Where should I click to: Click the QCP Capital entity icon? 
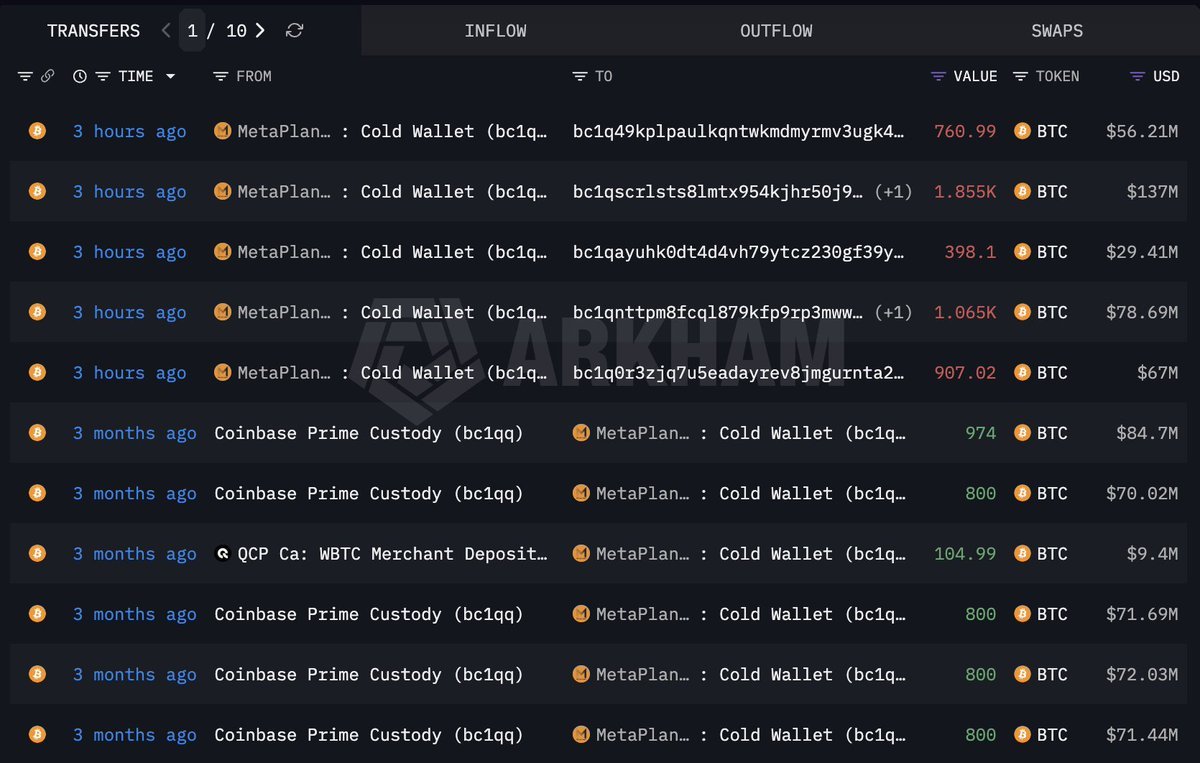click(x=222, y=553)
